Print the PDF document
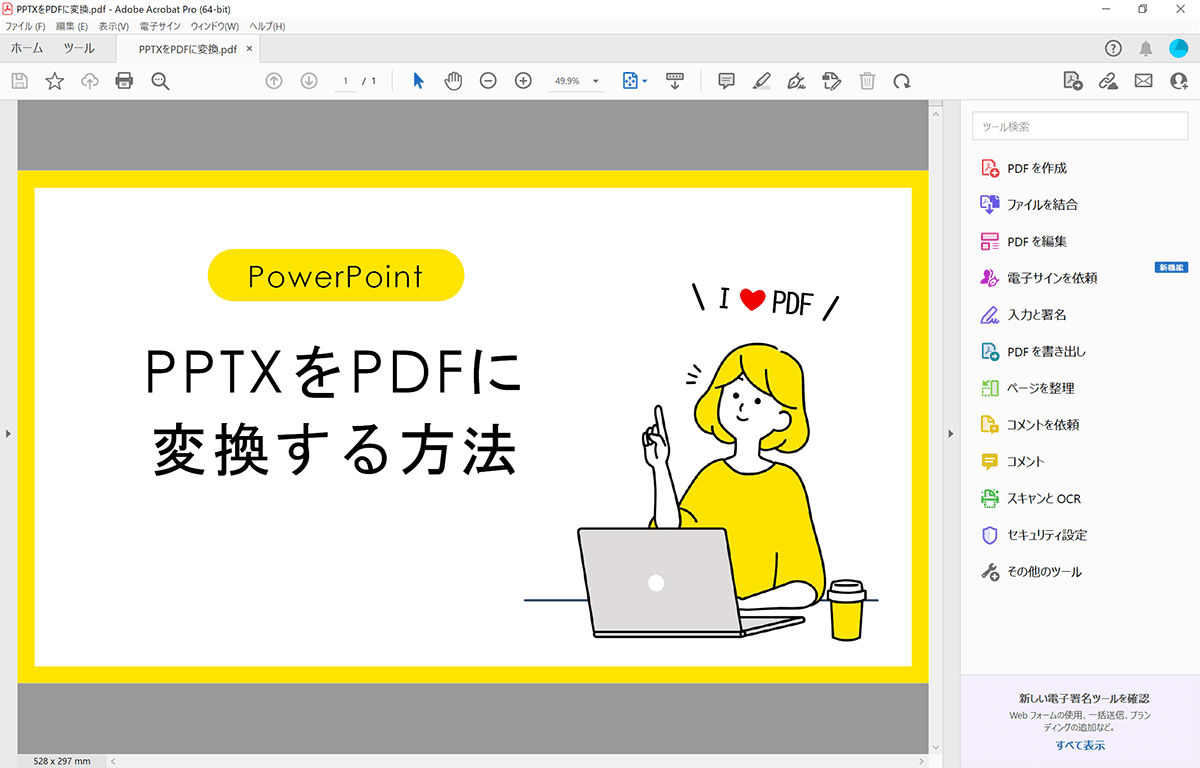This screenshot has height=768, width=1200. point(124,81)
